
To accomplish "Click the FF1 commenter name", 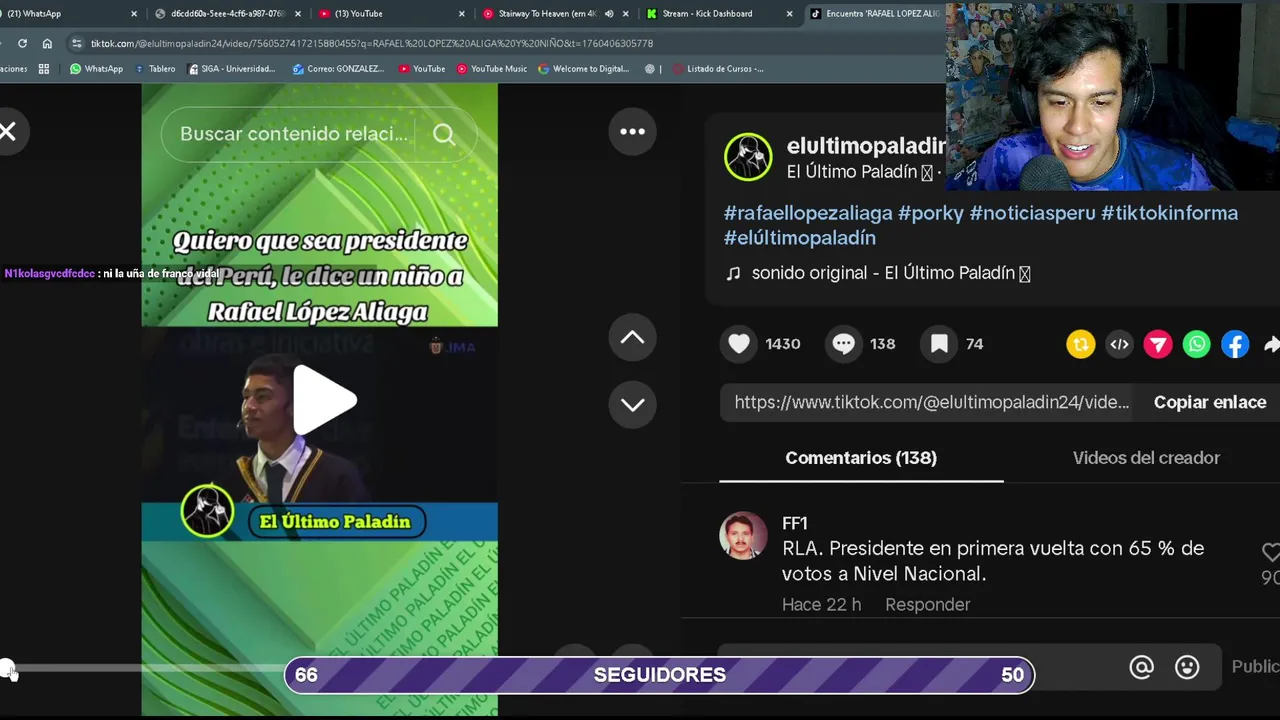I will point(794,523).
